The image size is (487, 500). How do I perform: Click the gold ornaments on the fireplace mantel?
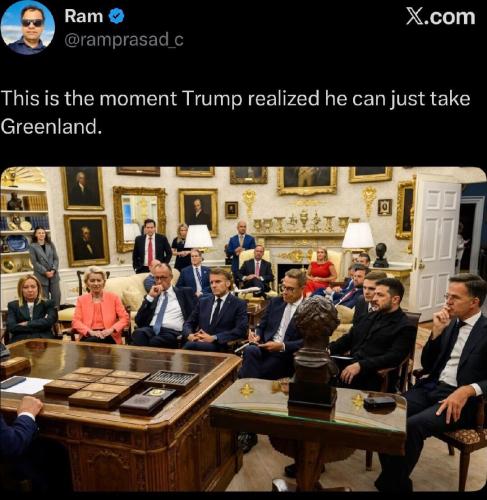pyautogui.click(x=305, y=221)
